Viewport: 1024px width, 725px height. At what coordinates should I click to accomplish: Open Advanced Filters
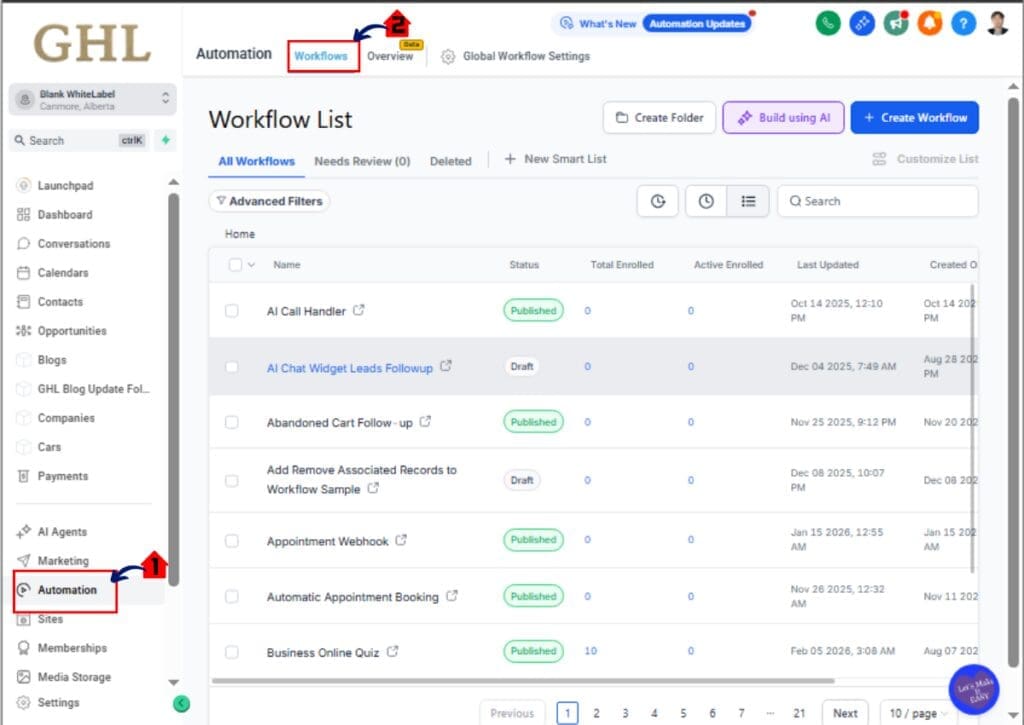click(x=269, y=201)
